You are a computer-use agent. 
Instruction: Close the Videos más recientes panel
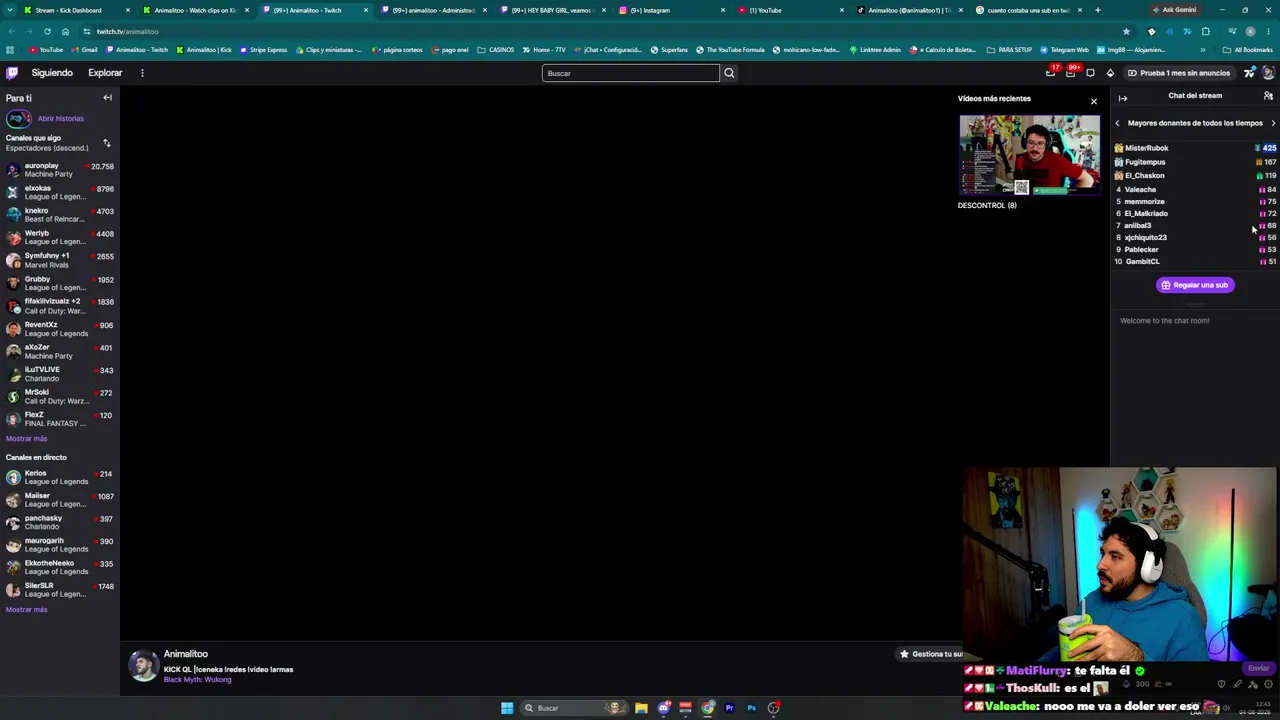point(1093,101)
